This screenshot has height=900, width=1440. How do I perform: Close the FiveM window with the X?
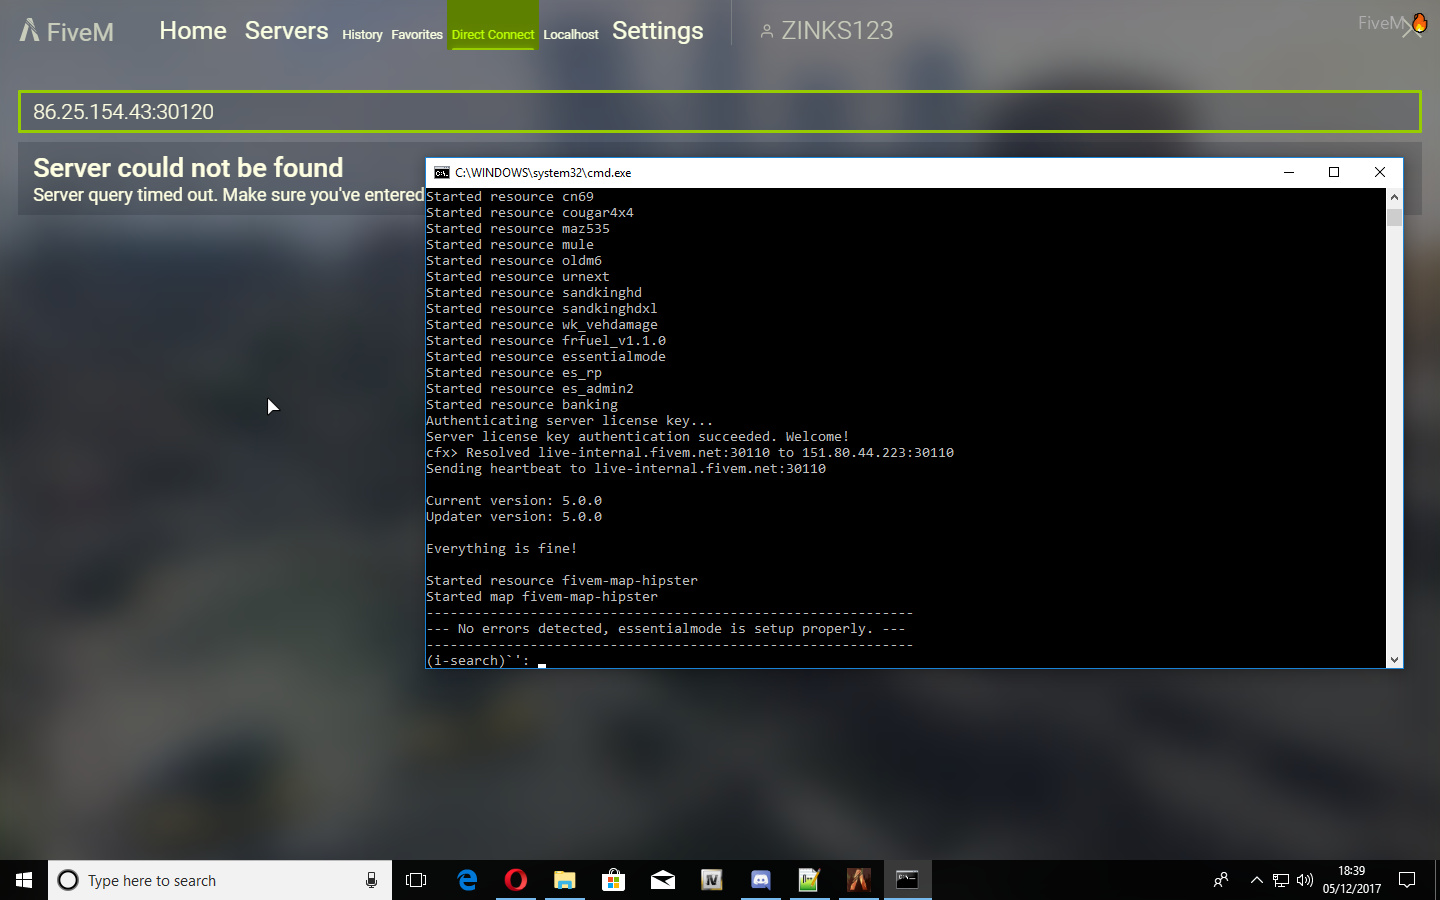(x=1410, y=29)
